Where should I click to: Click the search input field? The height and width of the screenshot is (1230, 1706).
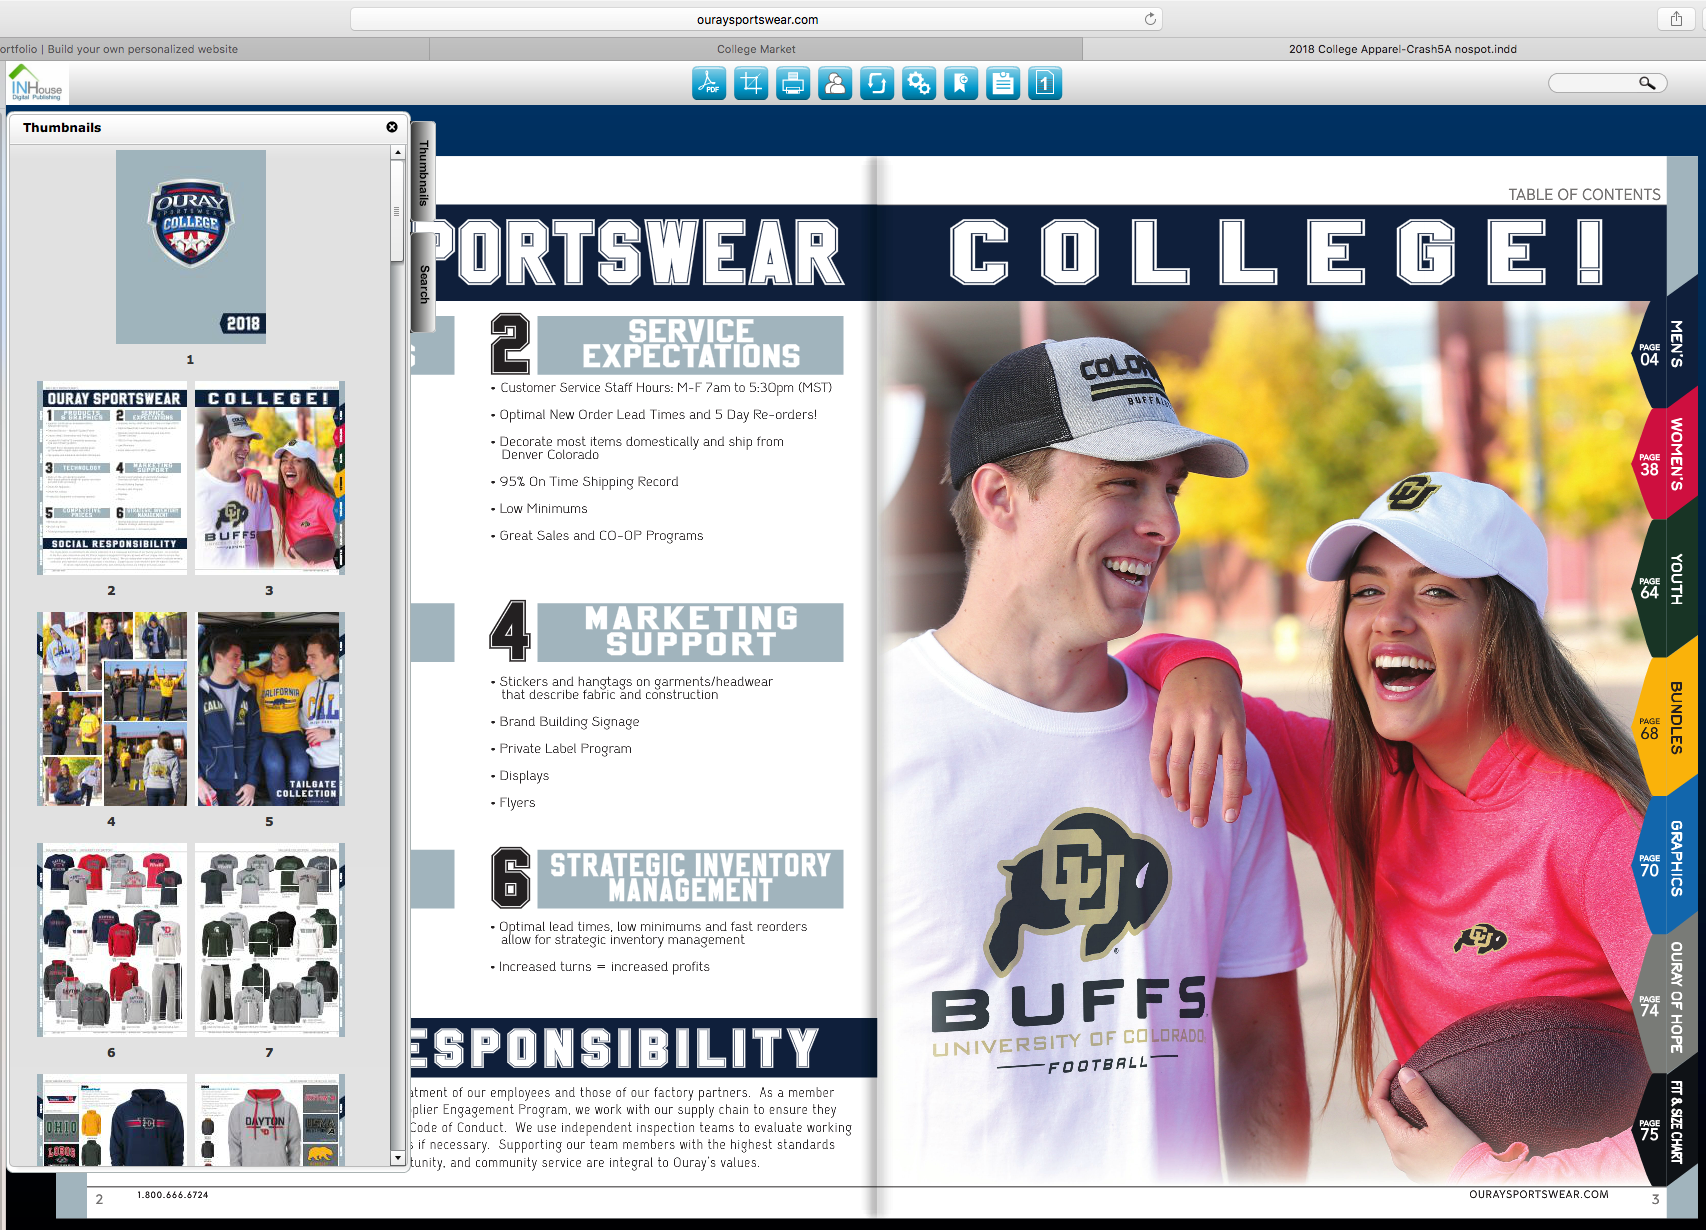pyautogui.click(x=1596, y=83)
